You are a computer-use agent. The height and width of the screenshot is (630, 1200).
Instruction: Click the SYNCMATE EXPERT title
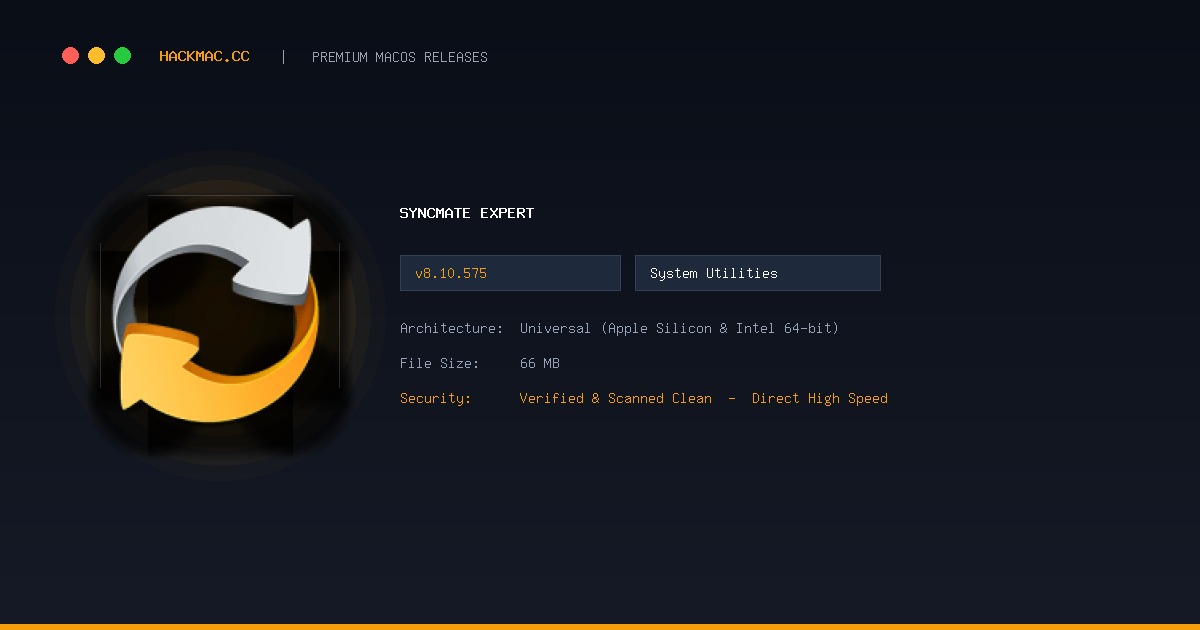(467, 213)
